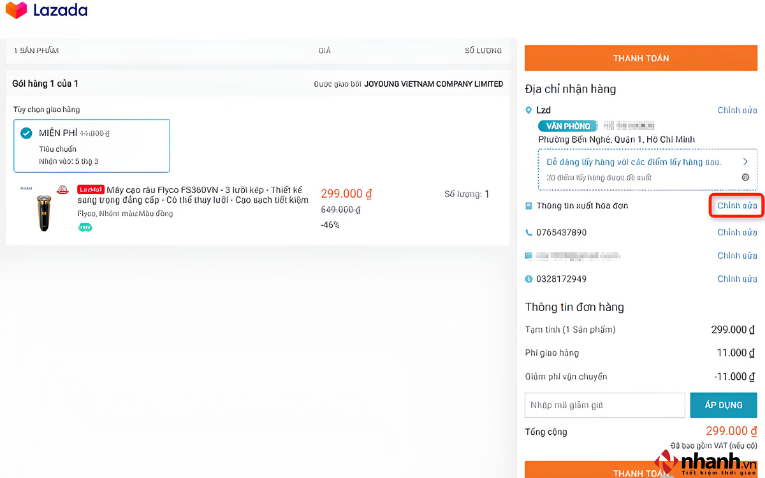Click the ÁP DỤNG voucher button
Image resolution: width=765 pixels, height=478 pixels.
click(724, 405)
